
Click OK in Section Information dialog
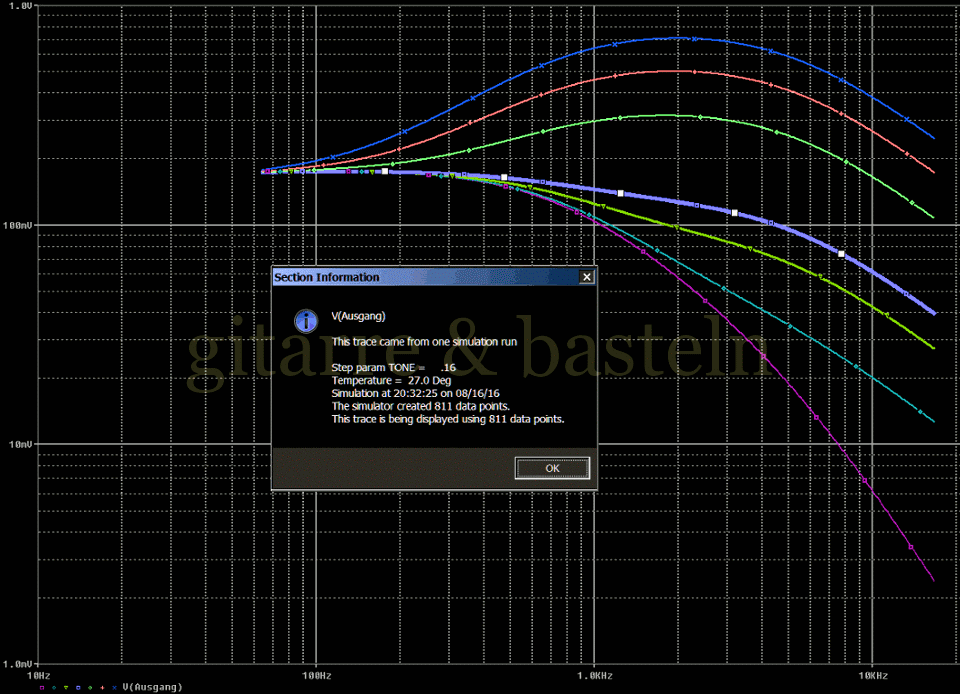(x=552, y=468)
